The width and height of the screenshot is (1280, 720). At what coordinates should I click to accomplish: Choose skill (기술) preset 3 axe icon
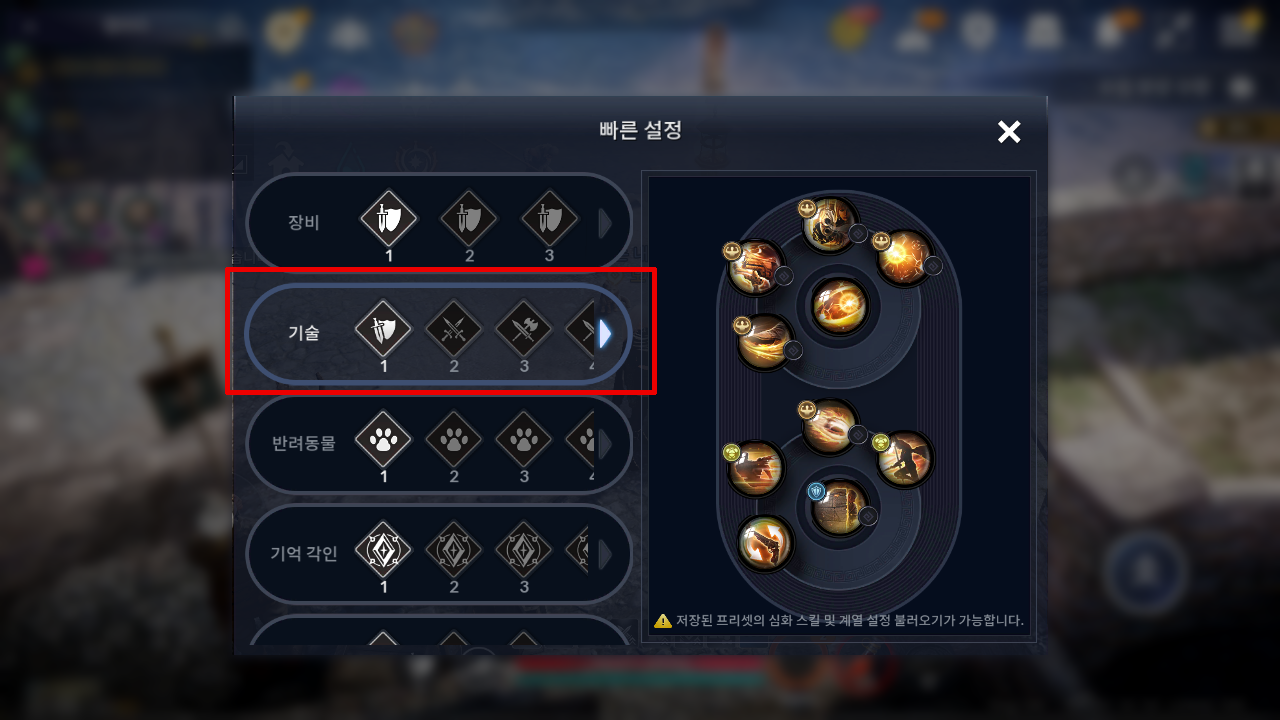(x=524, y=329)
